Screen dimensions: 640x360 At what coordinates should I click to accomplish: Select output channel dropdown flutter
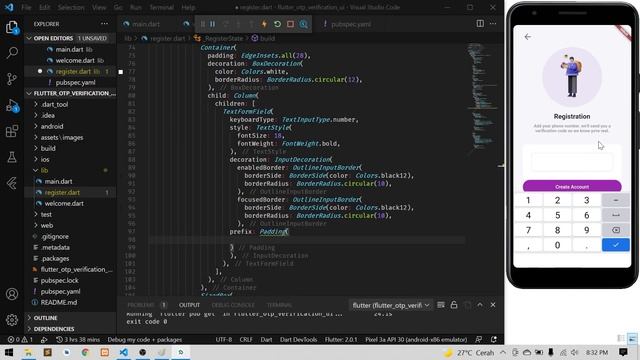[391, 305]
